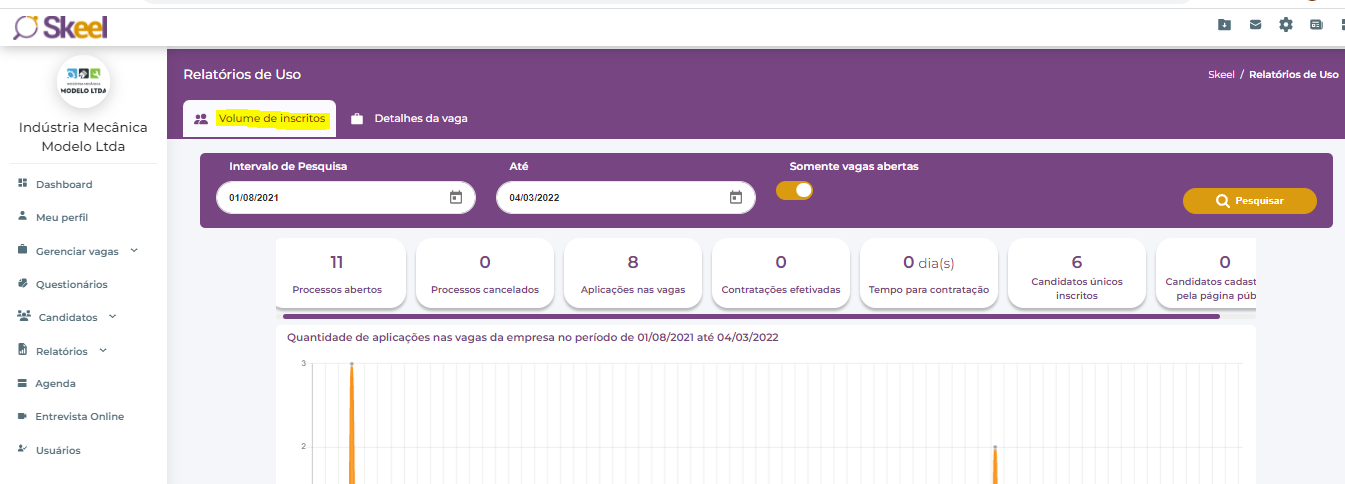Open calendar picker for Intervalo de Pesquisa
Screen dimensions: 1345x484
click(455, 197)
